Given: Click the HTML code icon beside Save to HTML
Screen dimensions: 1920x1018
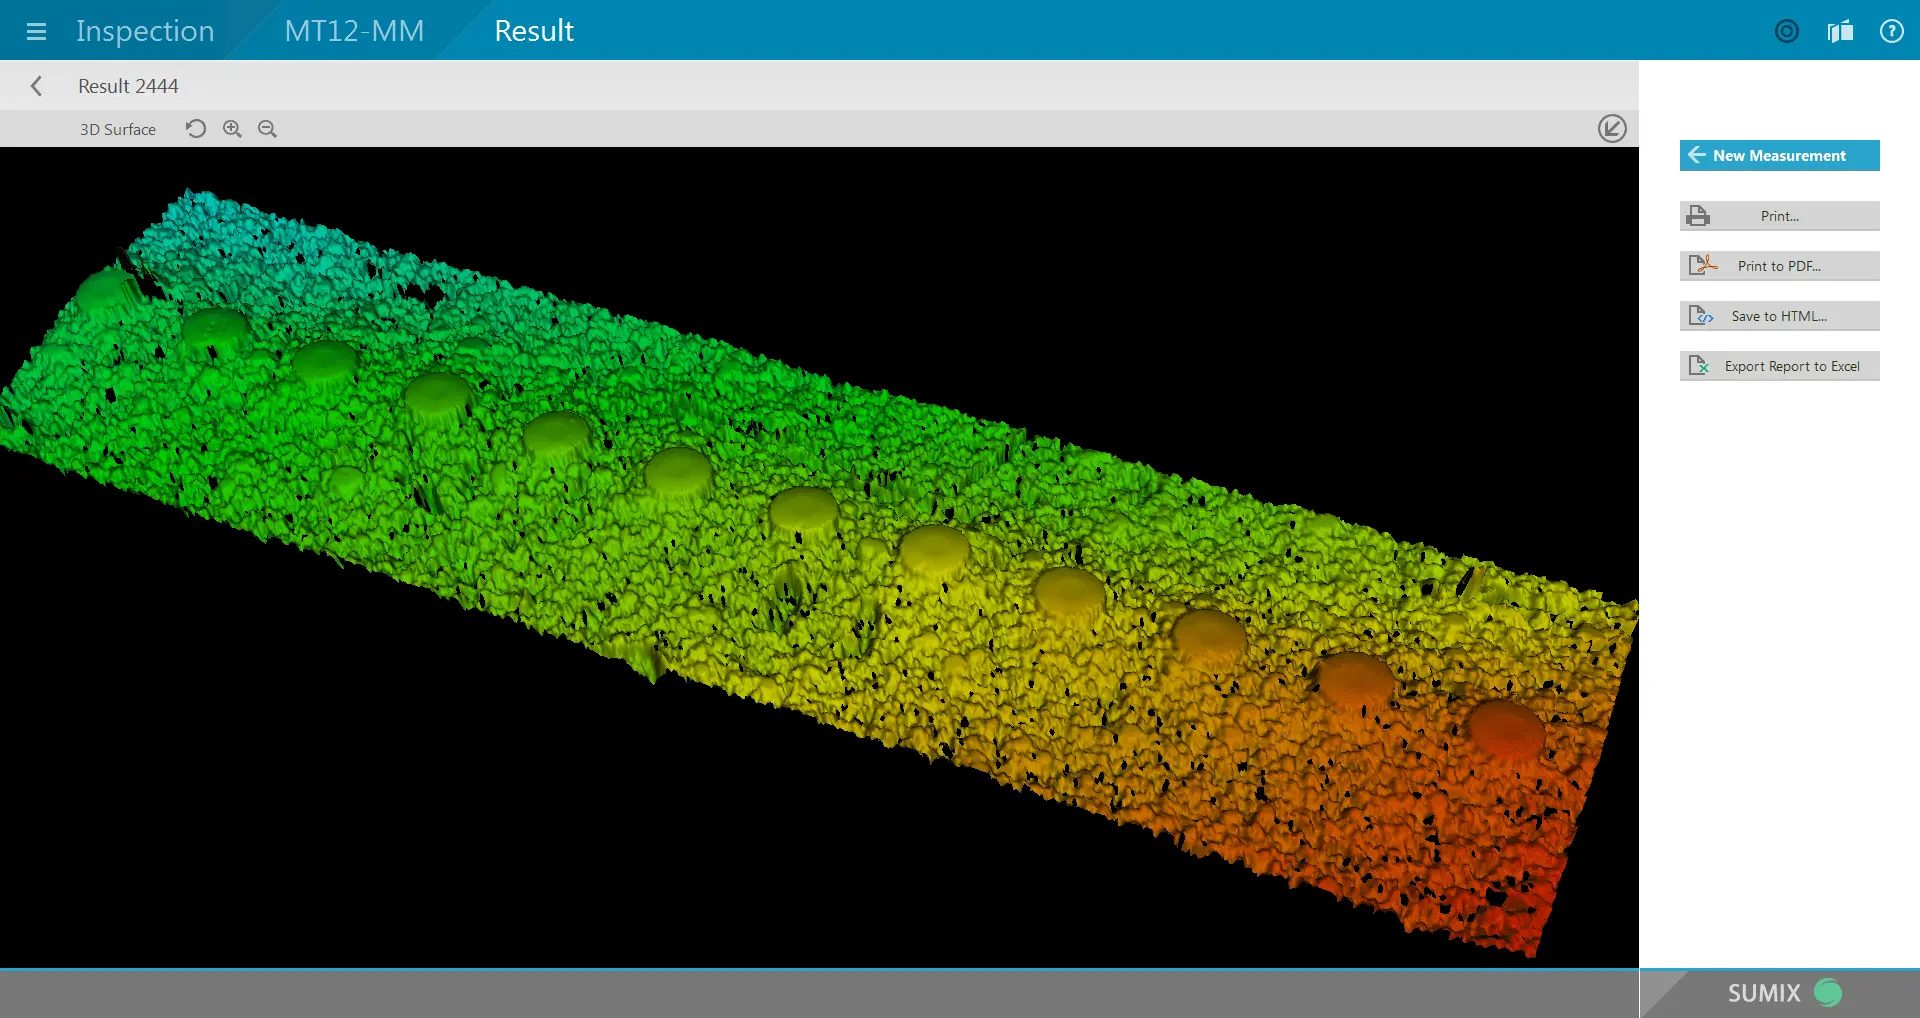Looking at the screenshot, I should (x=1701, y=315).
